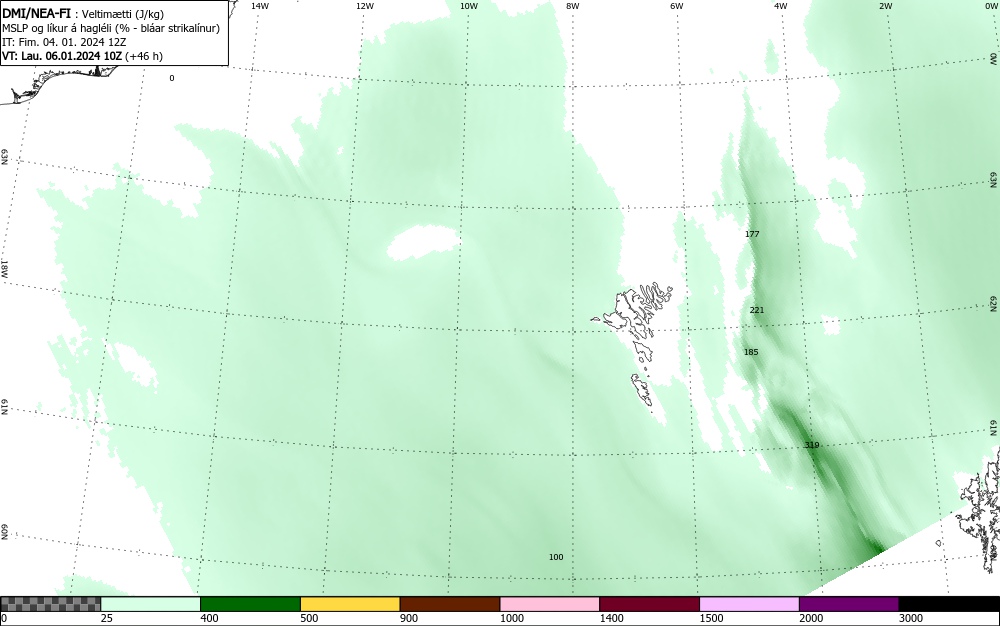Click the legend tick label 3000
This screenshot has width=1000, height=626.
pyautogui.click(x=911, y=618)
